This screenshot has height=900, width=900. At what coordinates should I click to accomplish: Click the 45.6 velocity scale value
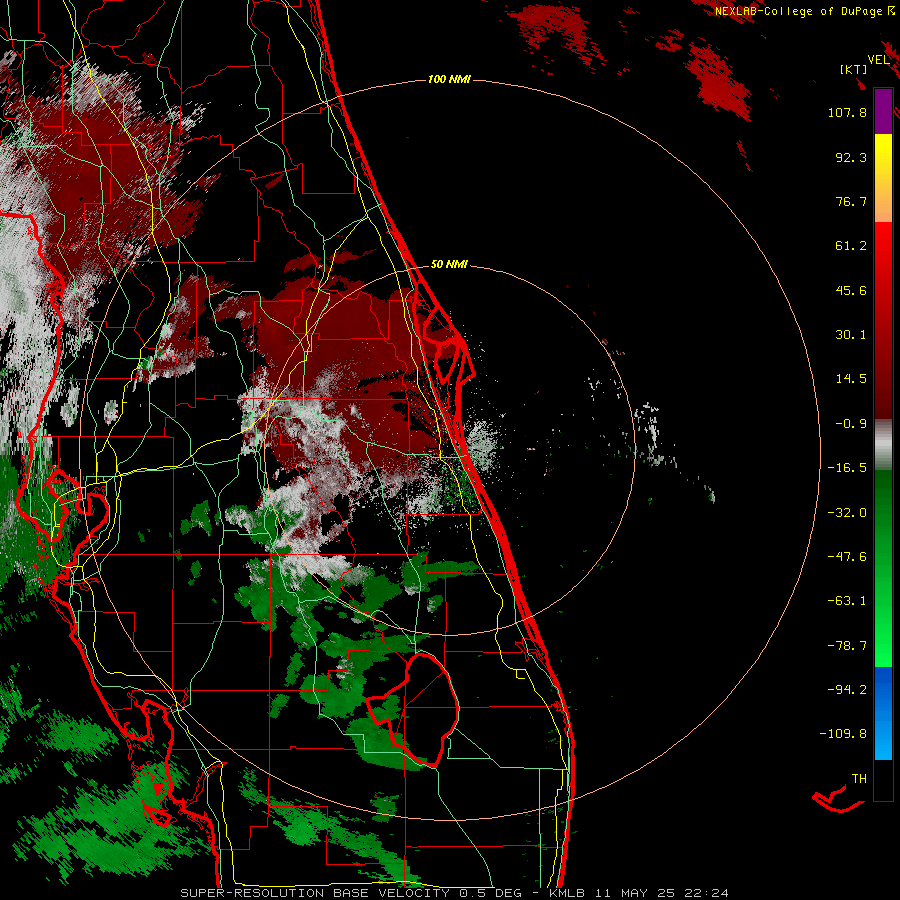coord(851,290)
